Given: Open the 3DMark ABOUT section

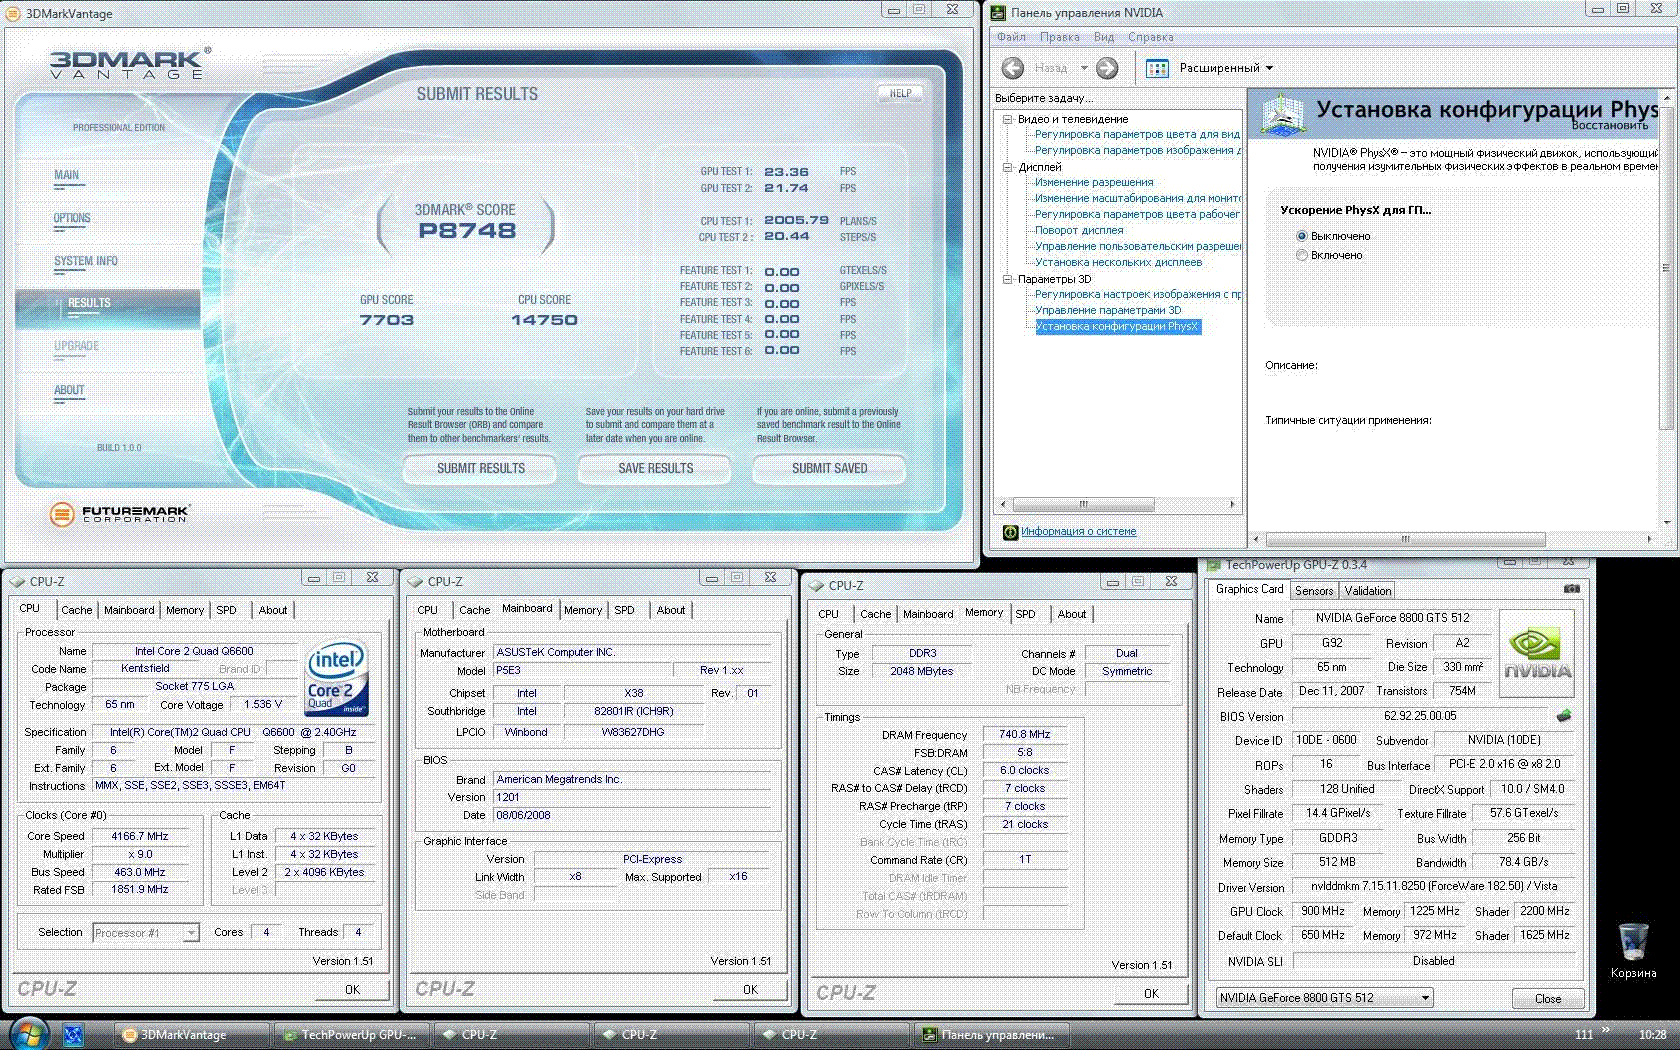Looking at the screenshot, I should tap(69, 390).
